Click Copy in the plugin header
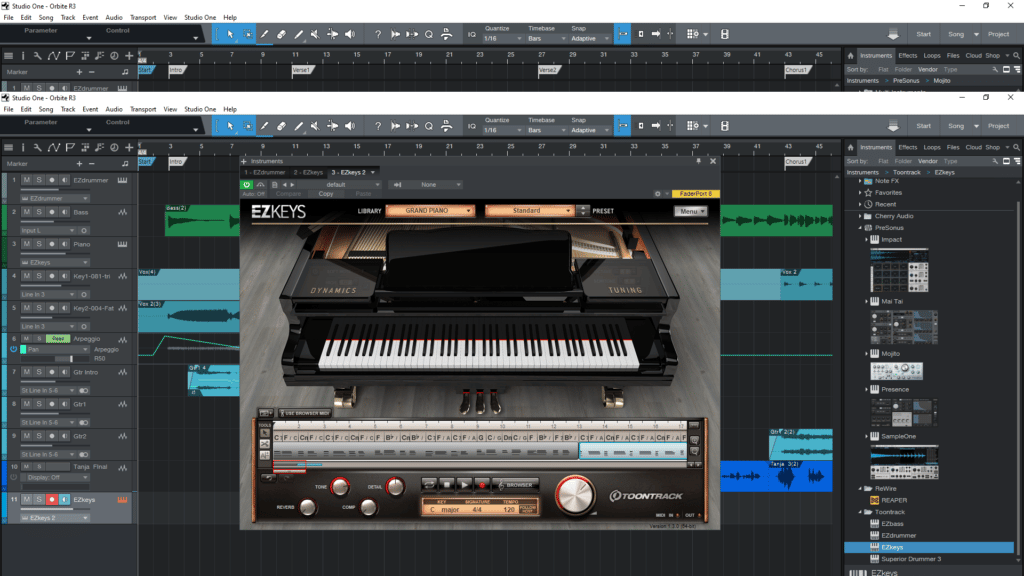1024x576 pixels. coord(326,194)
